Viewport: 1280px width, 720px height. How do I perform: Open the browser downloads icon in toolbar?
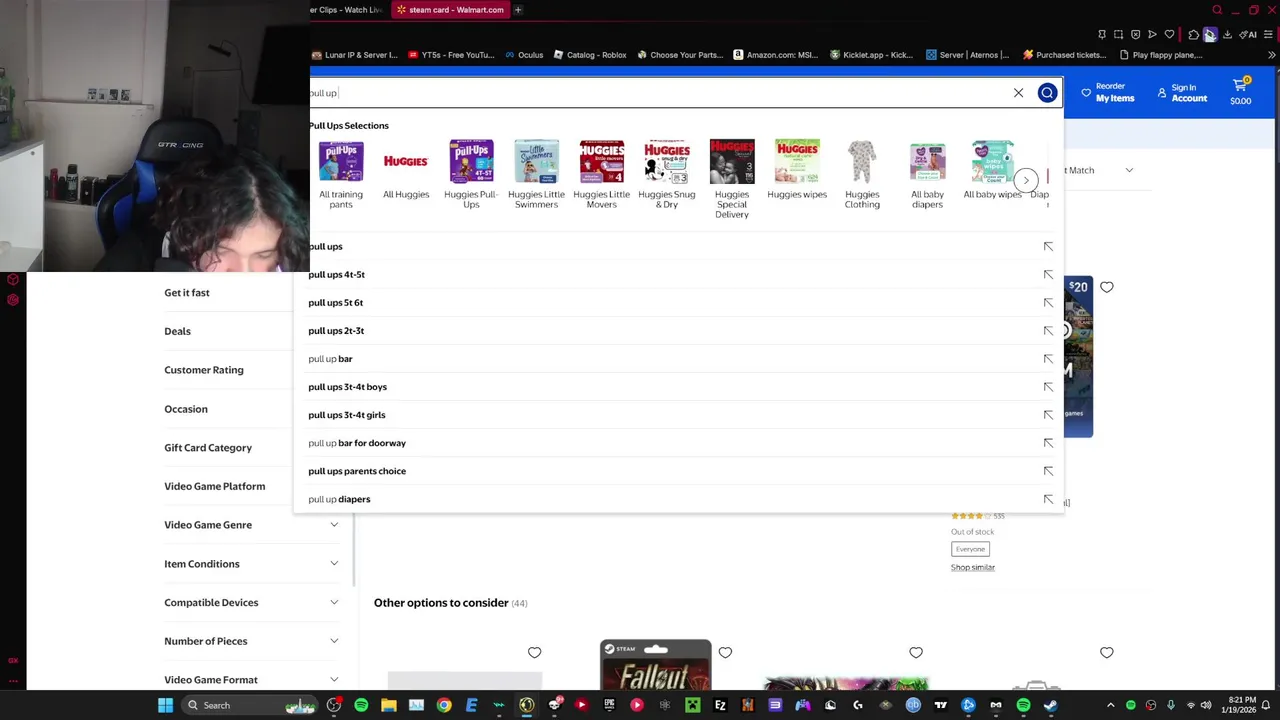1227,35
